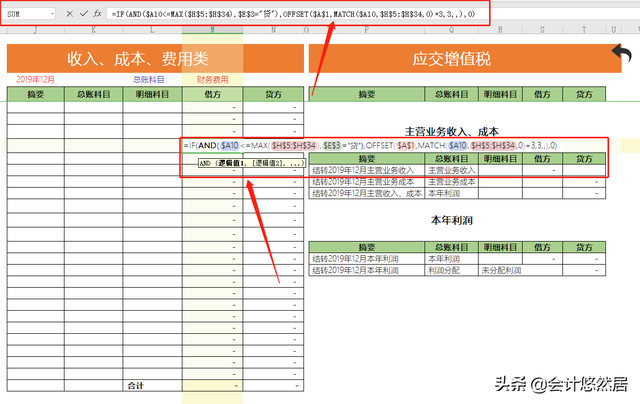Click 摘要 header in 收入成本费用类 table
This screenshot has height=404, width=640.
(36, 94)
